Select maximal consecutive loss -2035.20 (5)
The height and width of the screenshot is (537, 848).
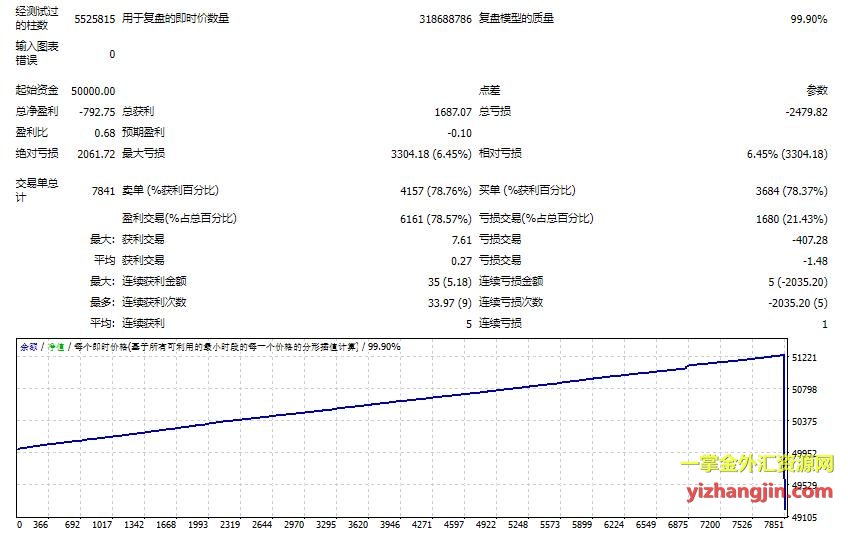(x=798, y=303)
